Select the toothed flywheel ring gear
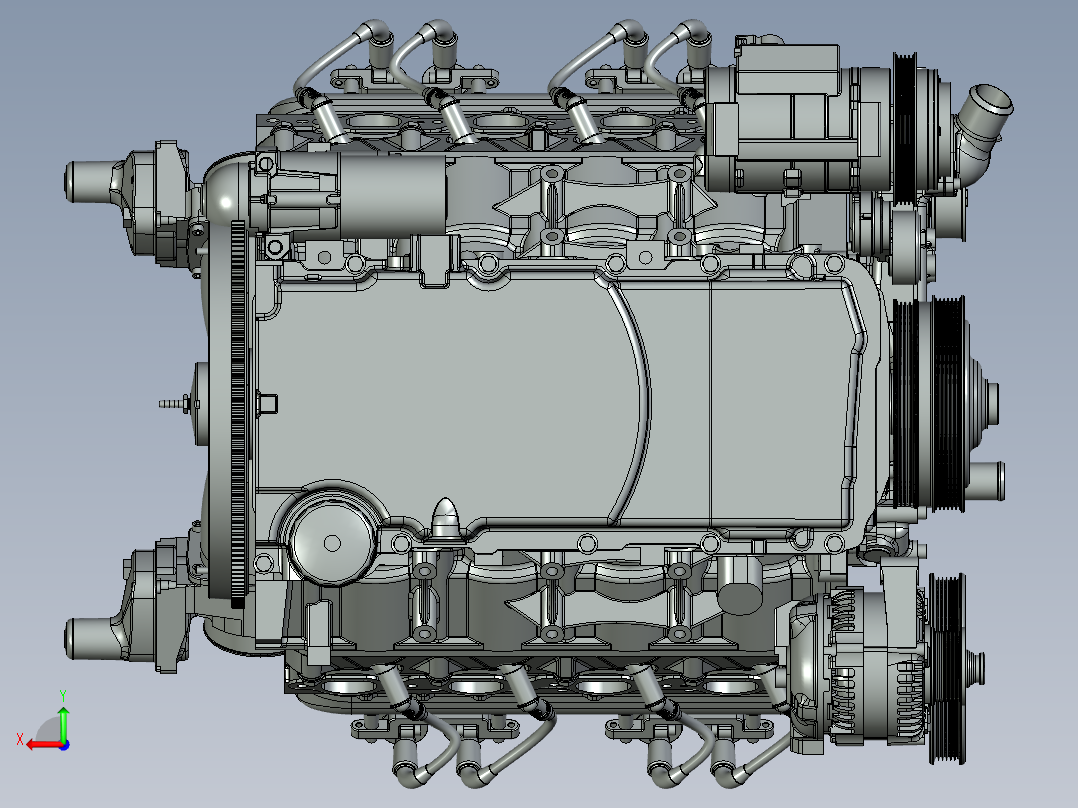Screen dimensions: 1078x808 click(x=239, y=415)
